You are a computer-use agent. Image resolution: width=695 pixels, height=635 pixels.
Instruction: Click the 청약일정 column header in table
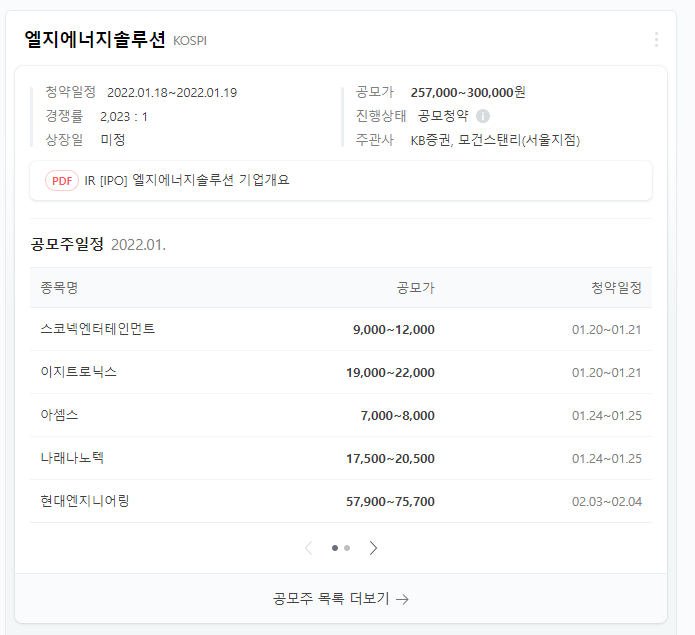coord(616,288)
